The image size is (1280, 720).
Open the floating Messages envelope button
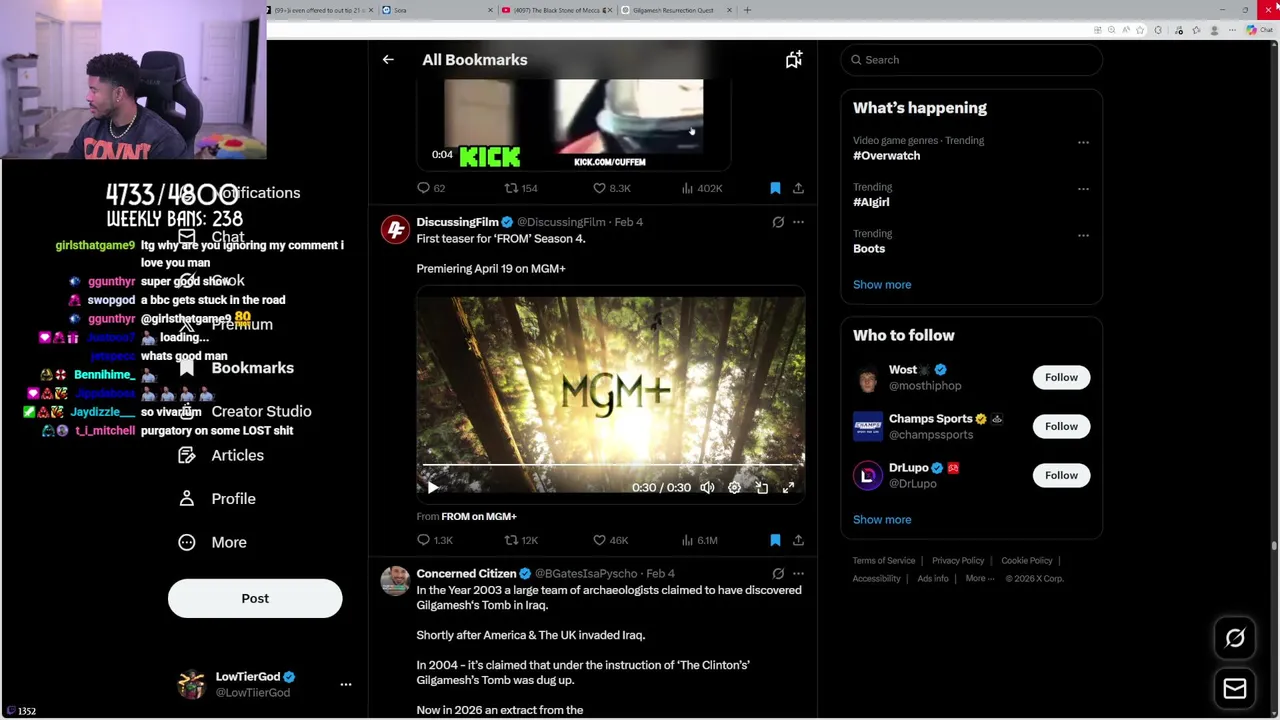(x=1235, y=688)
